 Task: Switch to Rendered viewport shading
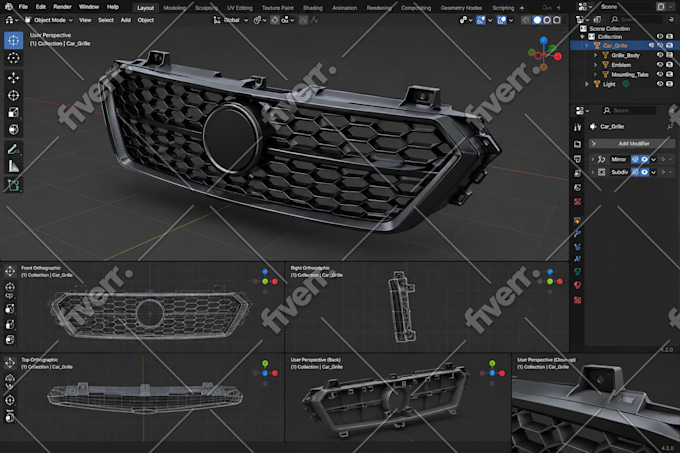pos(557,20)
